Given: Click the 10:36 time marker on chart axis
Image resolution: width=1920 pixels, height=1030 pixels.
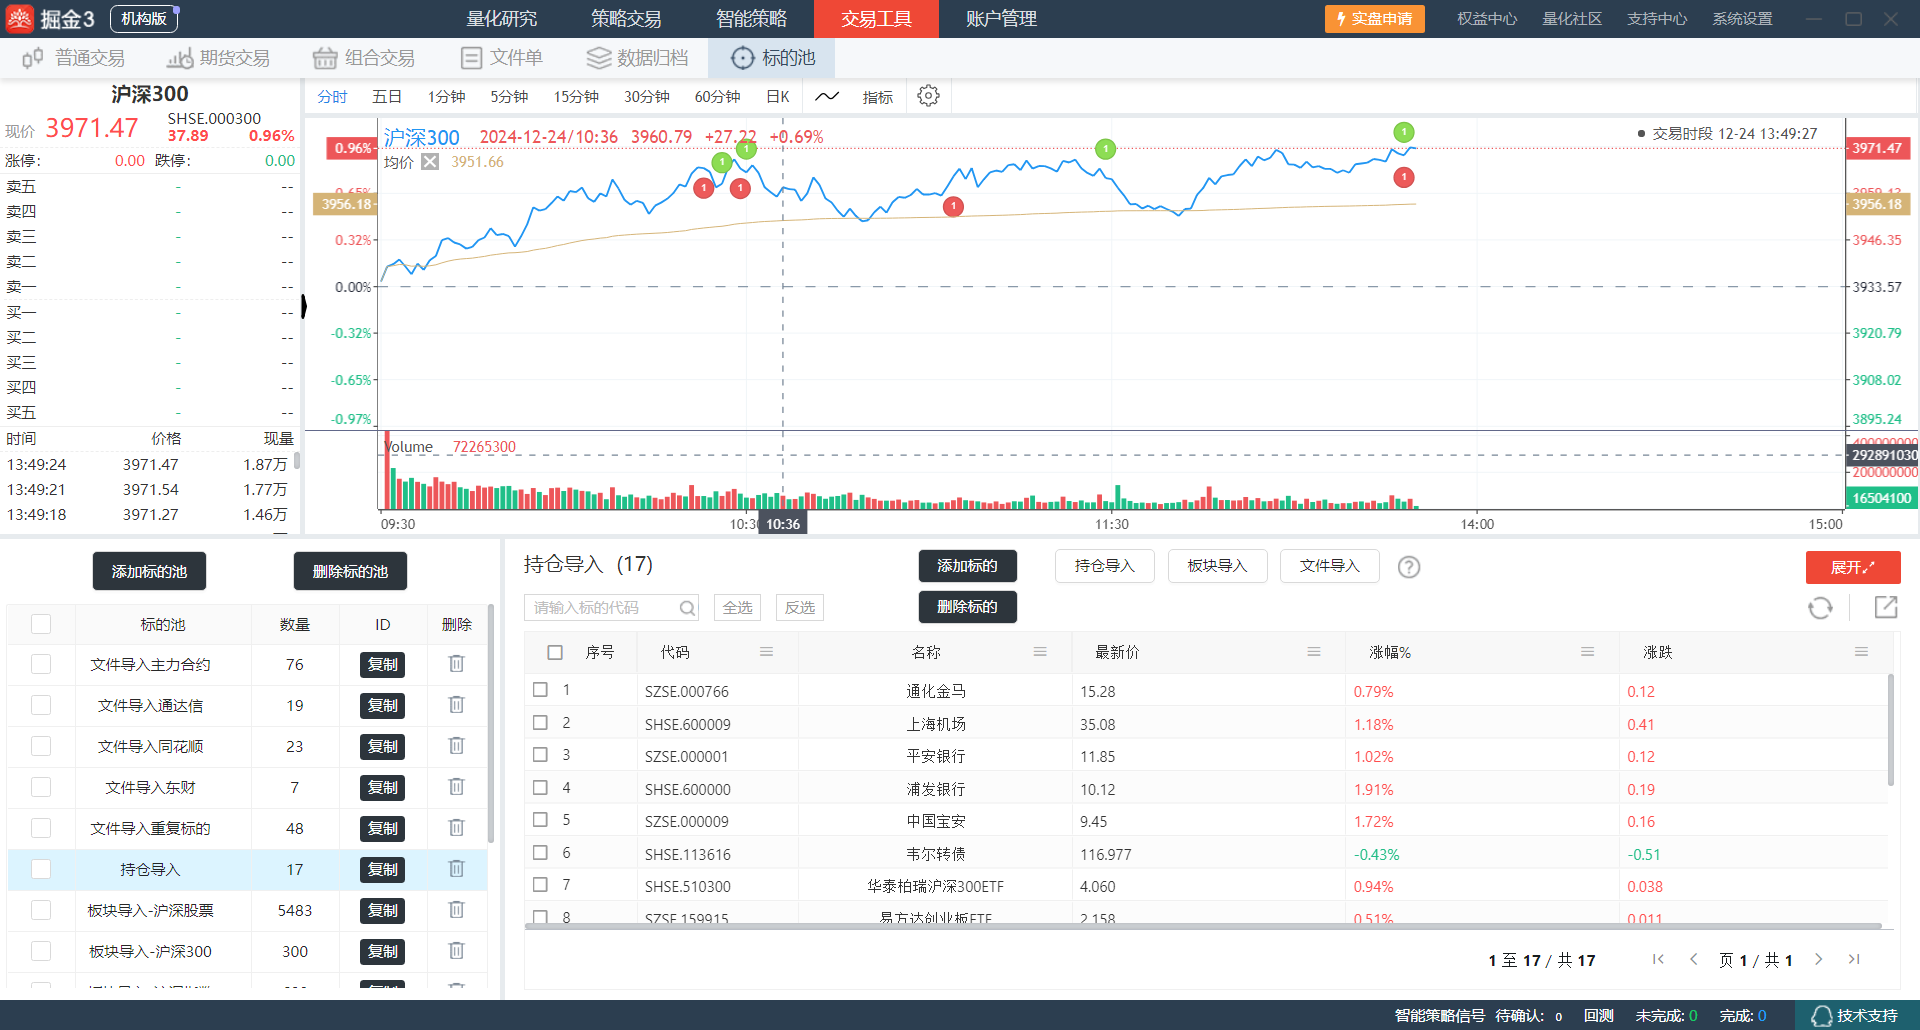Looking at the screenshot, I should point(783,524).
